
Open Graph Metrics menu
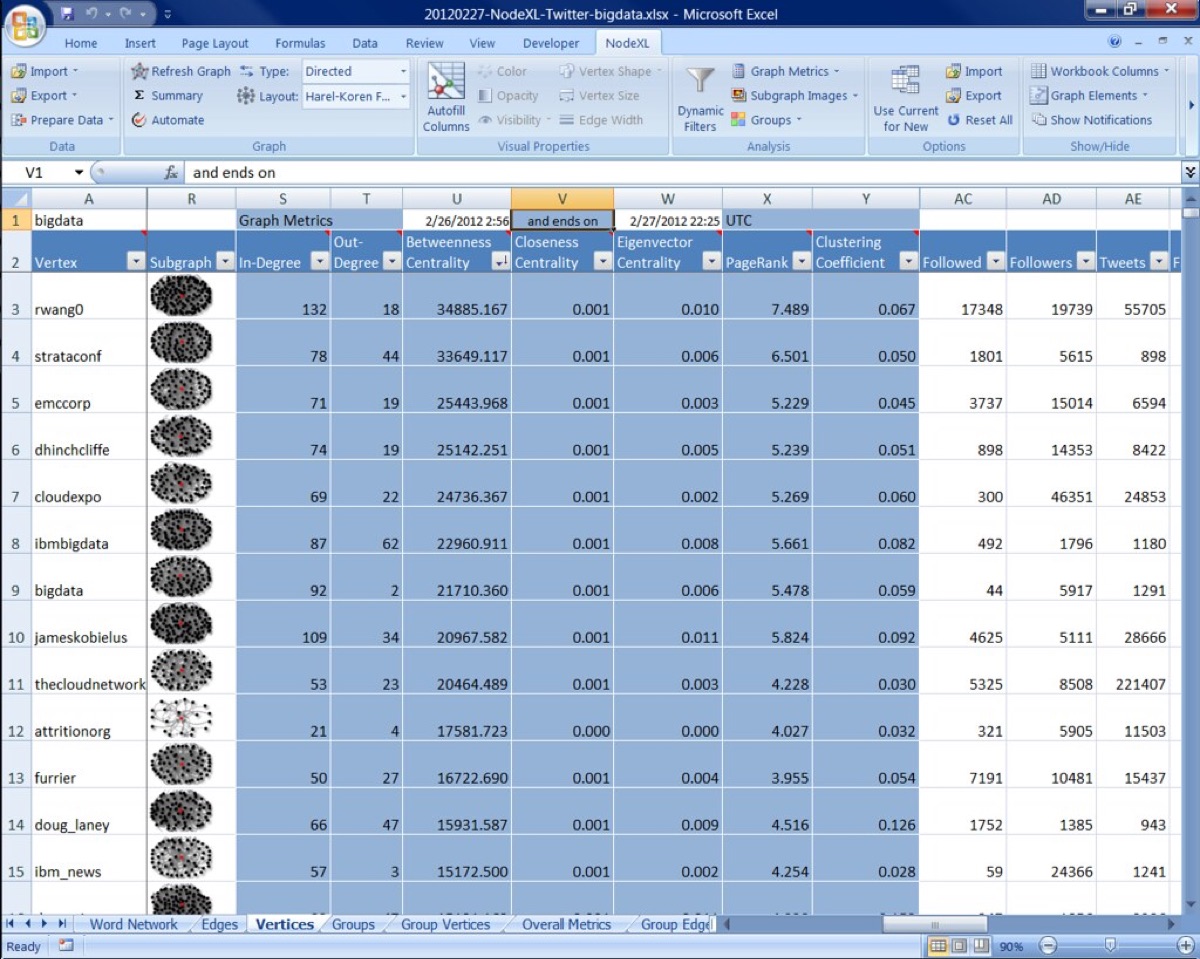pyautogui.click(x=785, y=71)
